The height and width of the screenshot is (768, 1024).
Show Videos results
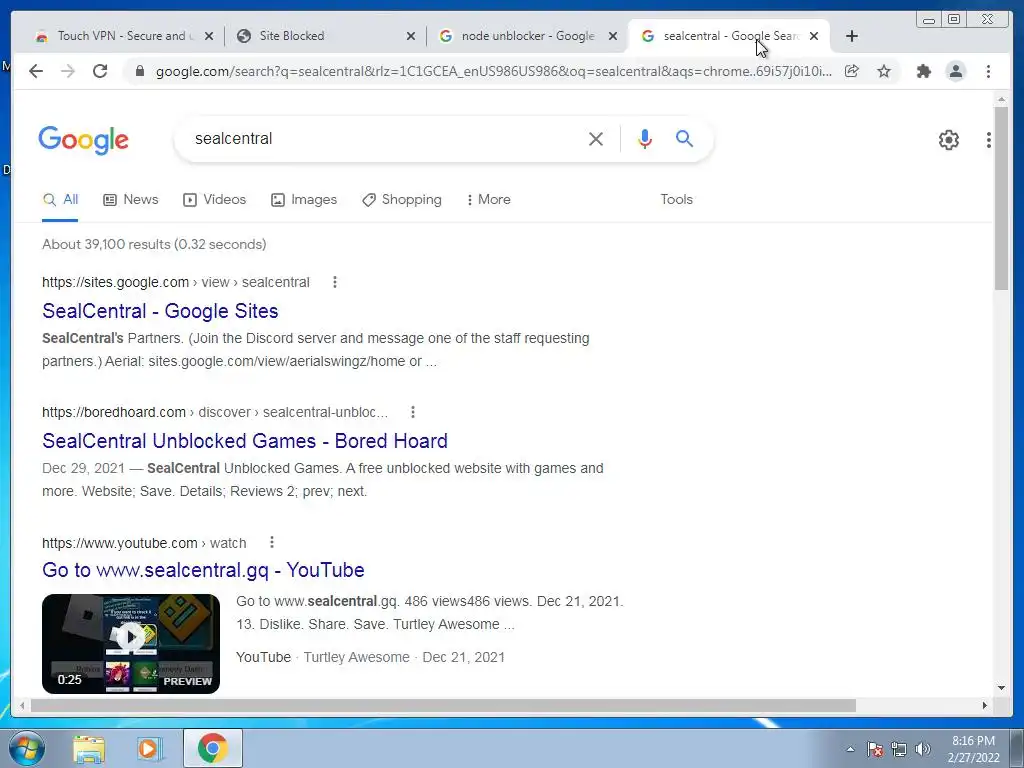[x=214, y=200]
